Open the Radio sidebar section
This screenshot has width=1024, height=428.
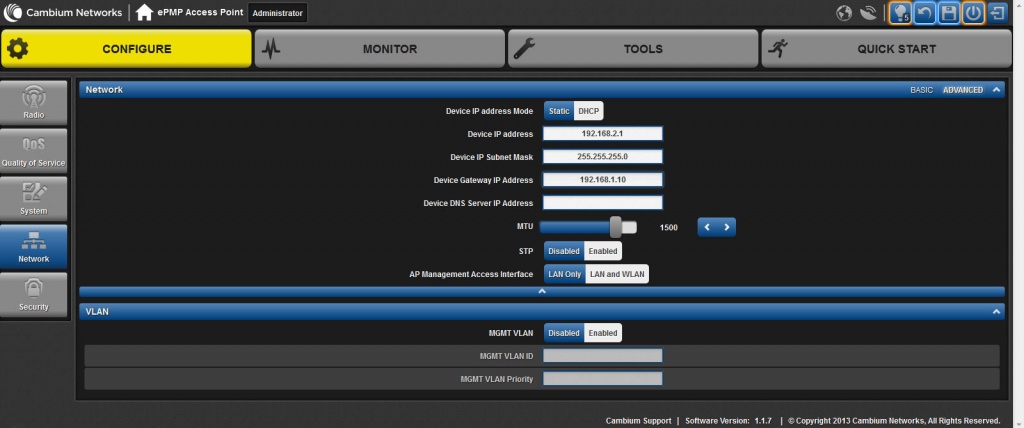34,104
